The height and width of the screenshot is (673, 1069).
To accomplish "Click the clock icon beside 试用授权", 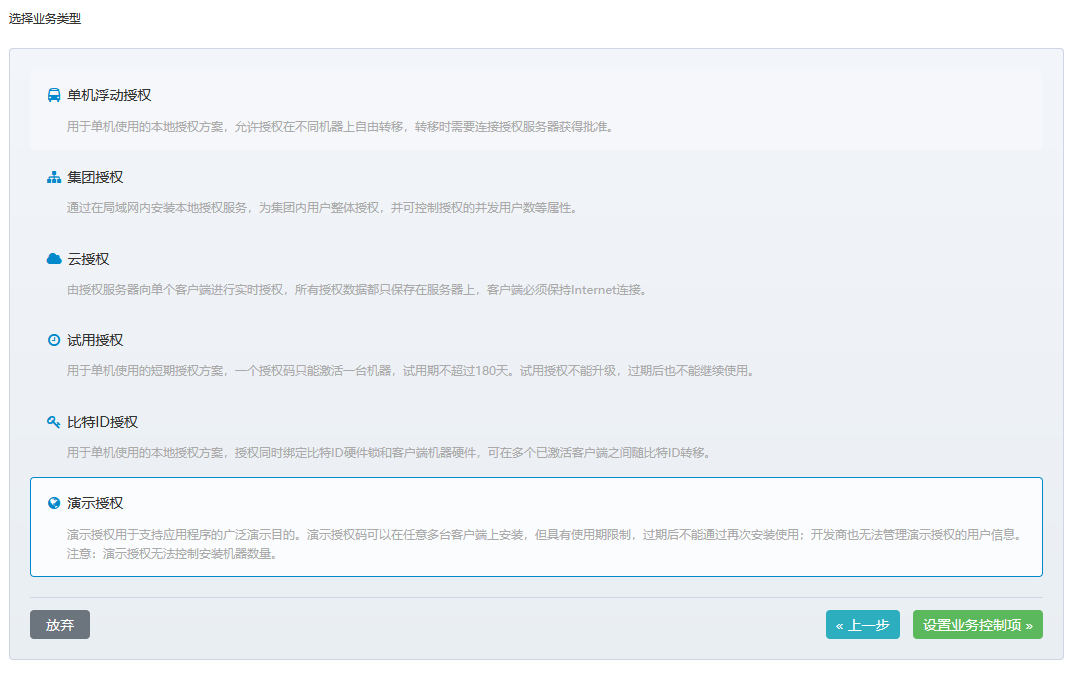I will pos(53,340).
